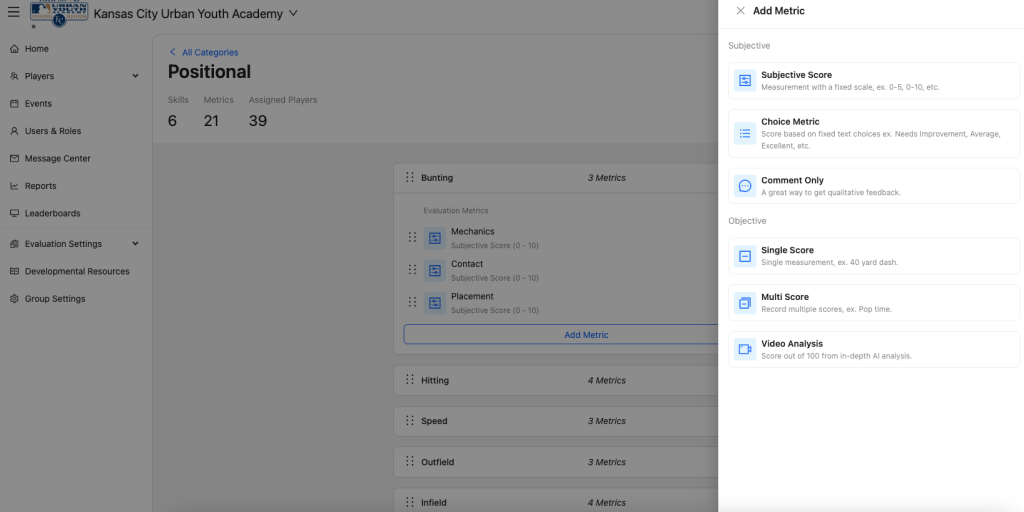
Task: Select the Video Analysis camera icon
Action: [x=745, y=349]
